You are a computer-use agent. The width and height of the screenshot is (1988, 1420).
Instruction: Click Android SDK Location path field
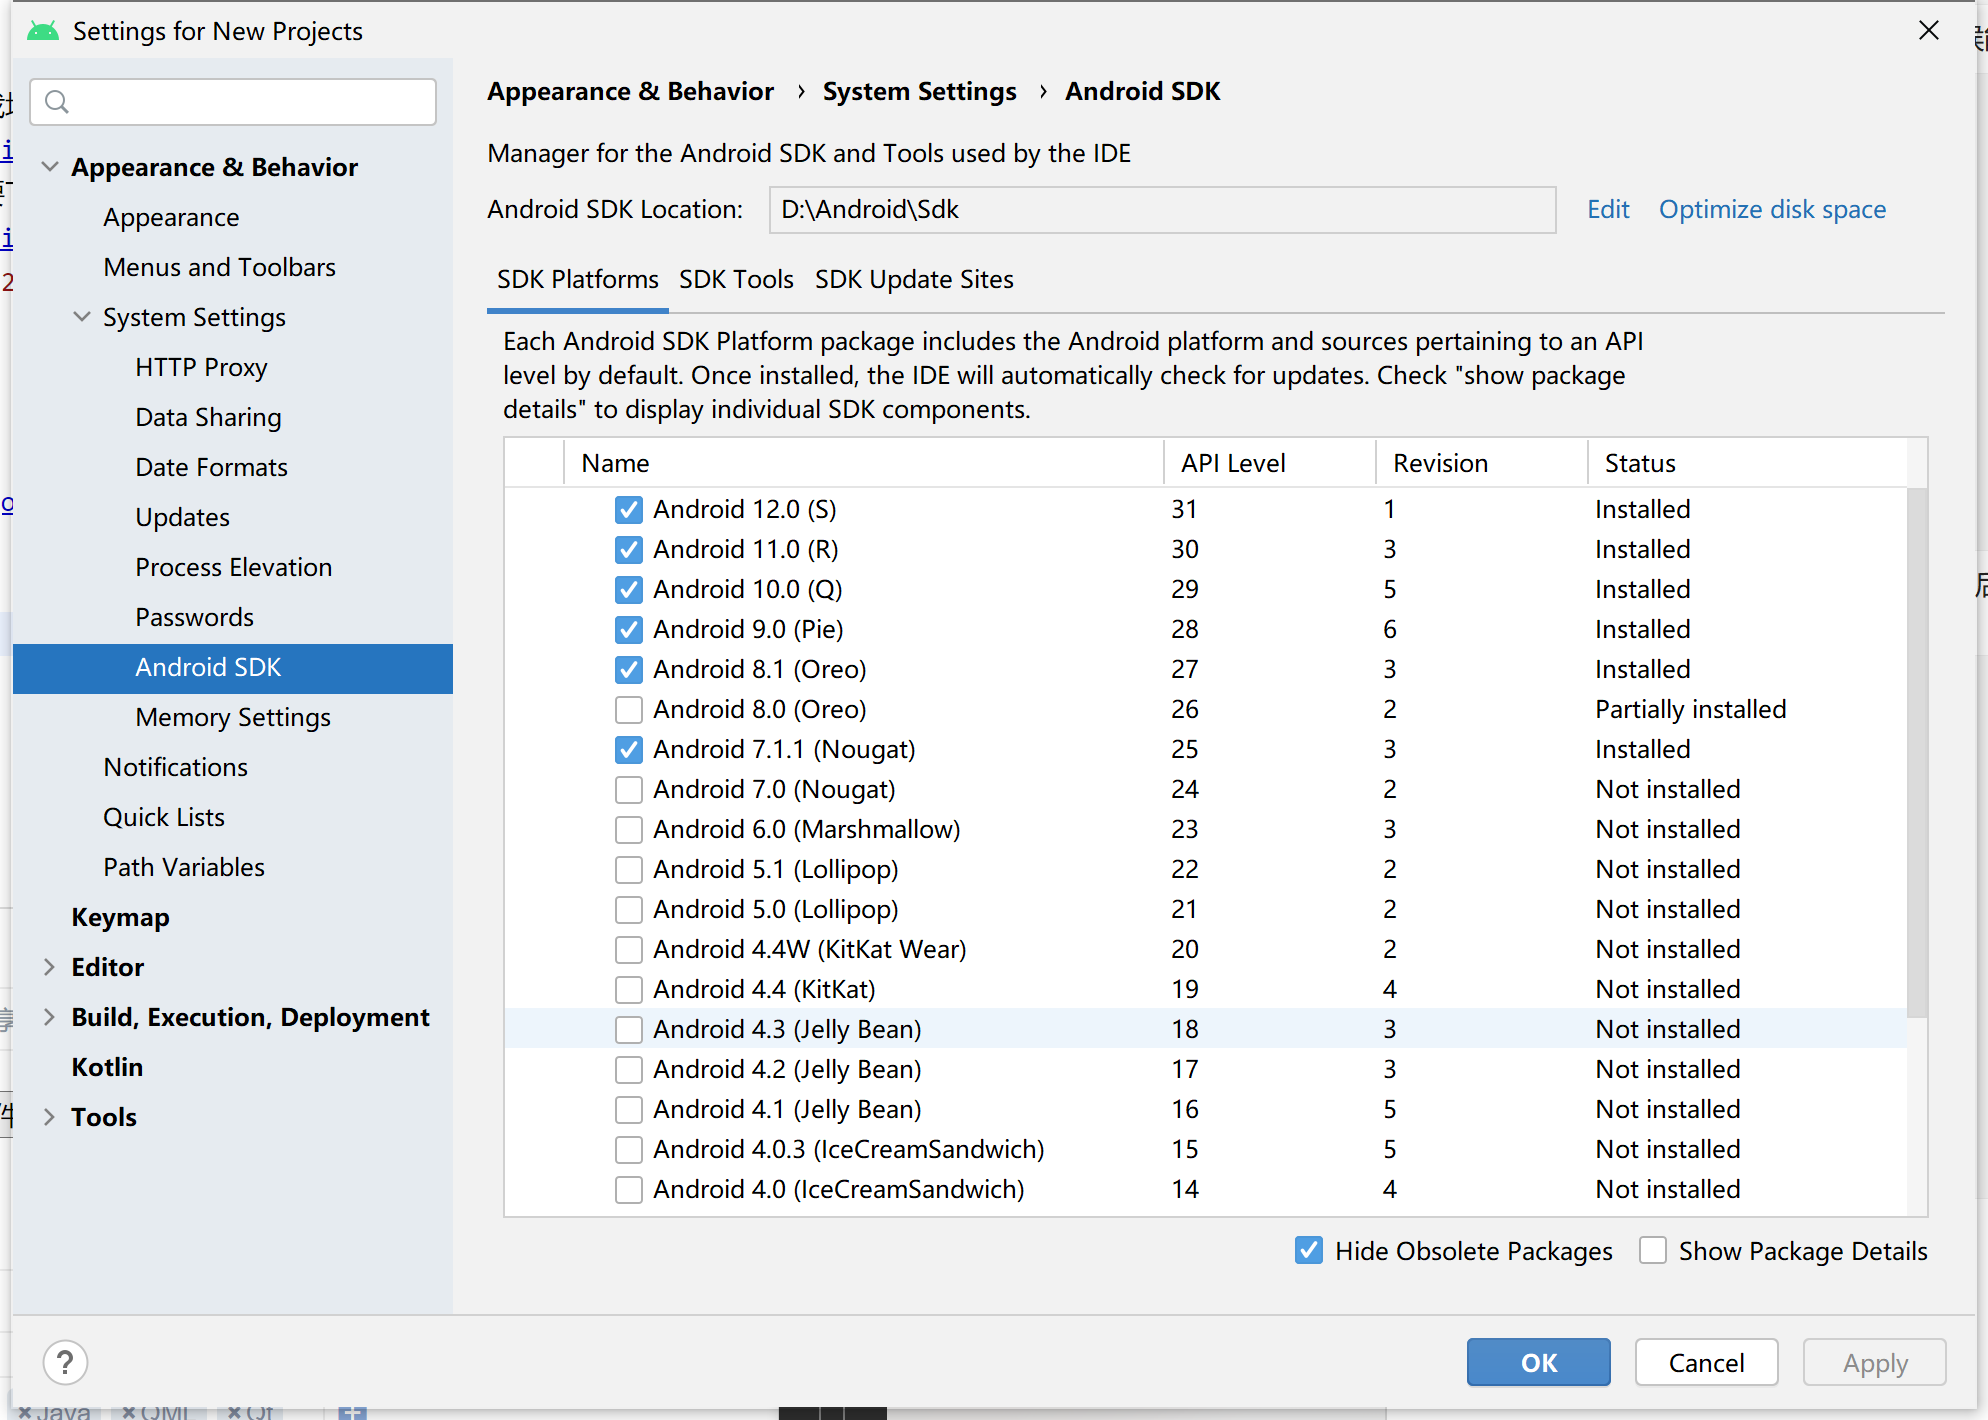(1162, 210)
